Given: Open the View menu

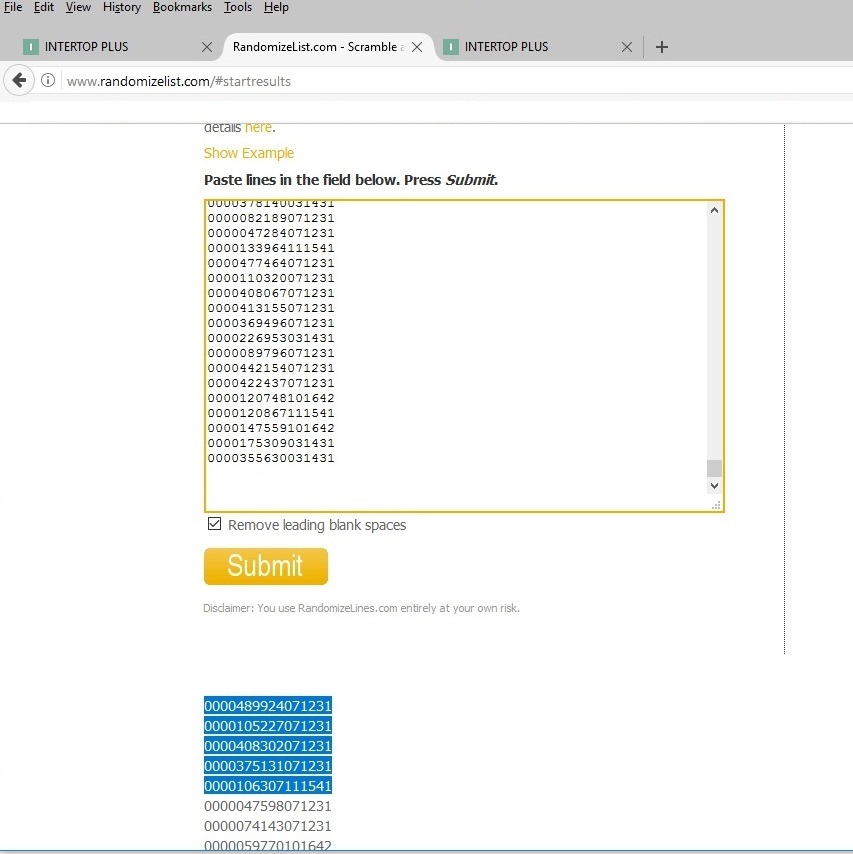Looking at the screenshot, I should (78, 8).
